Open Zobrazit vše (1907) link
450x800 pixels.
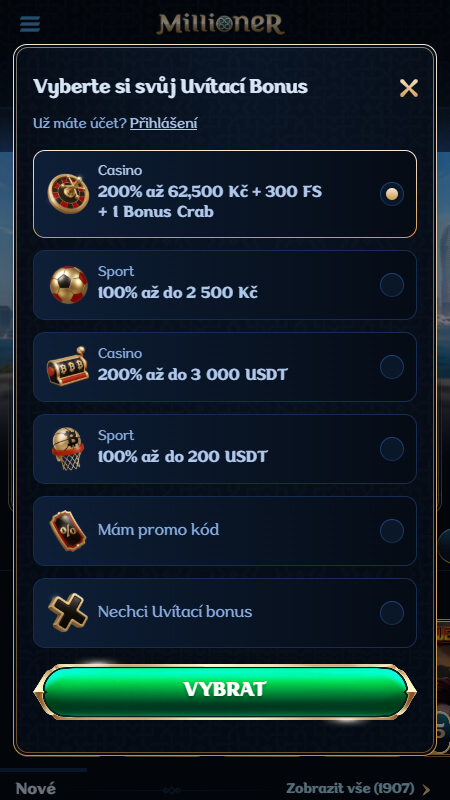352,788
